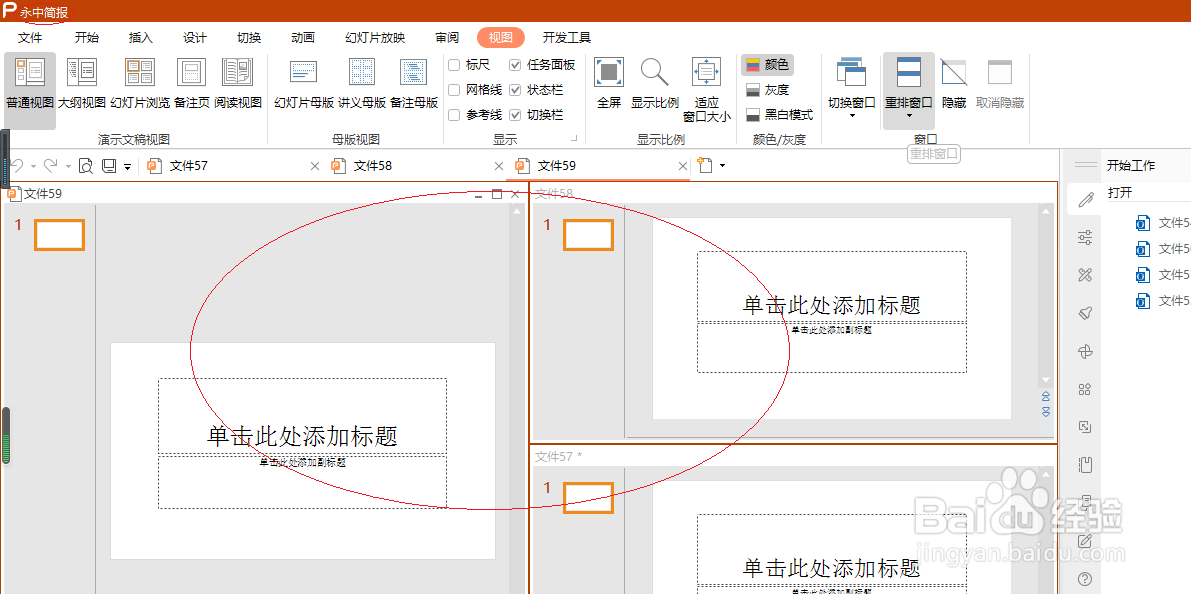Close the 文件58 document tab
Image resolution: width=1191 pixels, height=594 pixels.
(x=499, y=166)
